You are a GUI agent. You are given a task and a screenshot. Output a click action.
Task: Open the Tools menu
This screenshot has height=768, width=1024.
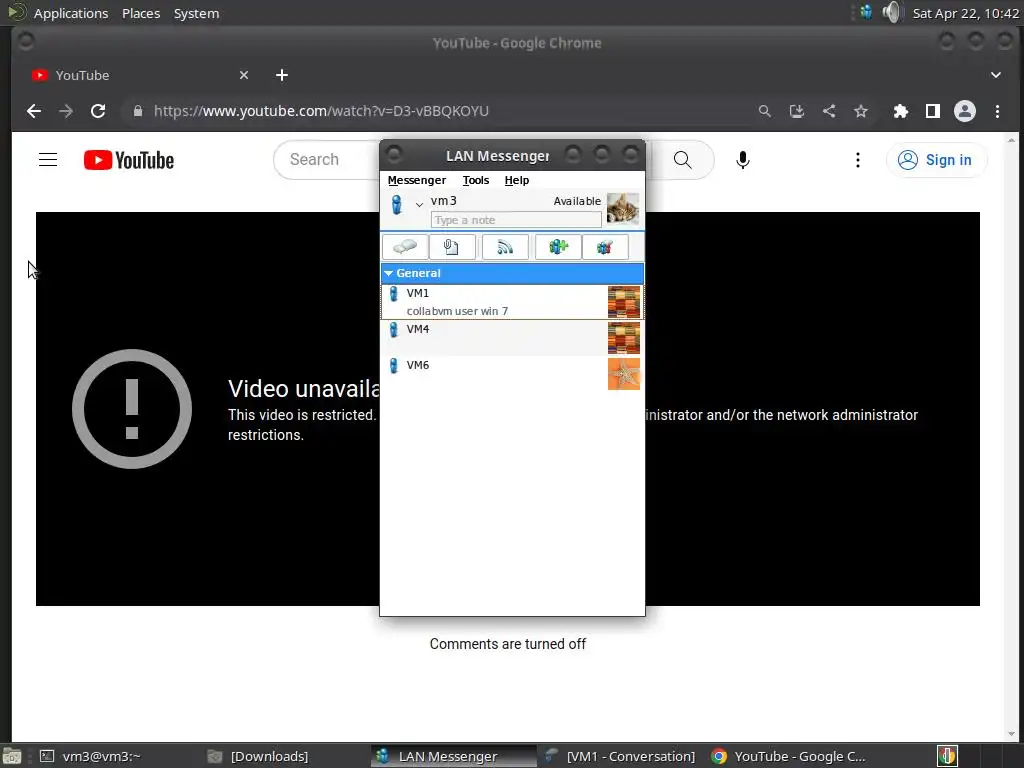point(475,180)
